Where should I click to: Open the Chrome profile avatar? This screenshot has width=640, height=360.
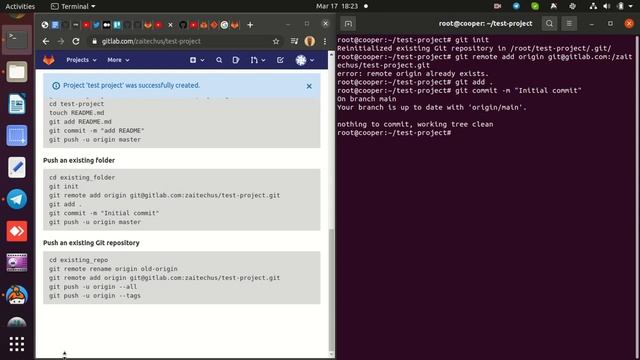point(310,41)
